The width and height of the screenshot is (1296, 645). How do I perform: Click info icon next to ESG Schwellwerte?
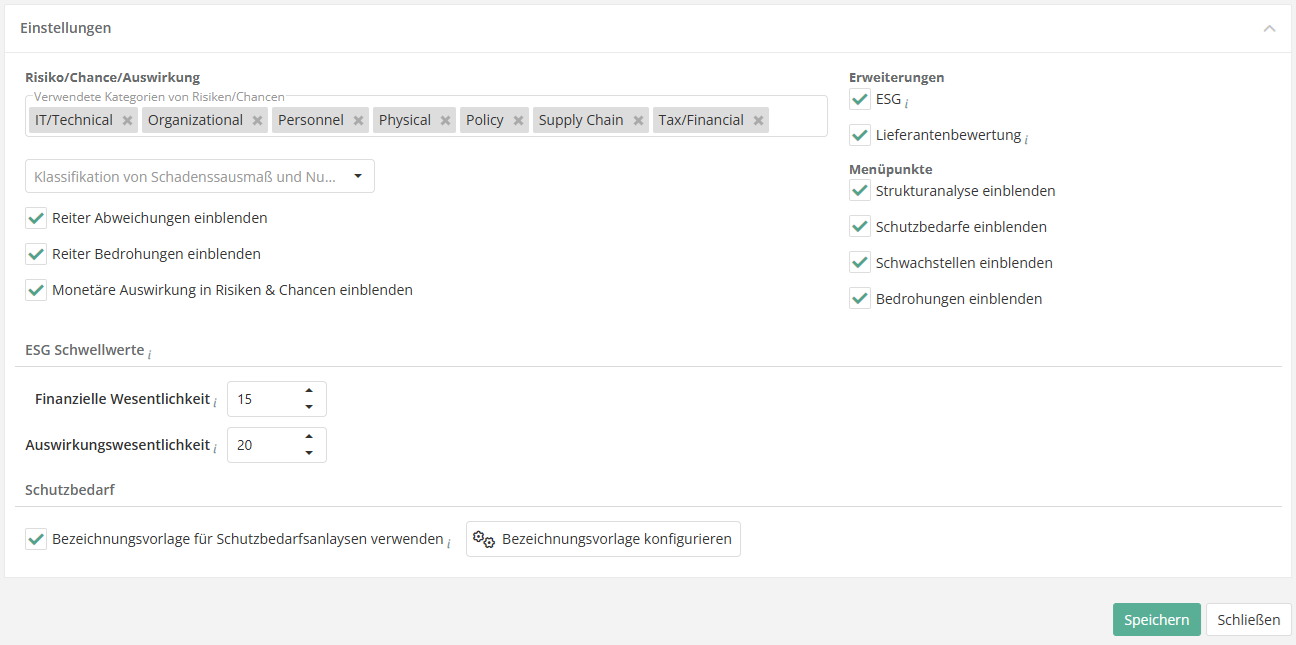pyautogui.click(x=149, y=353)
